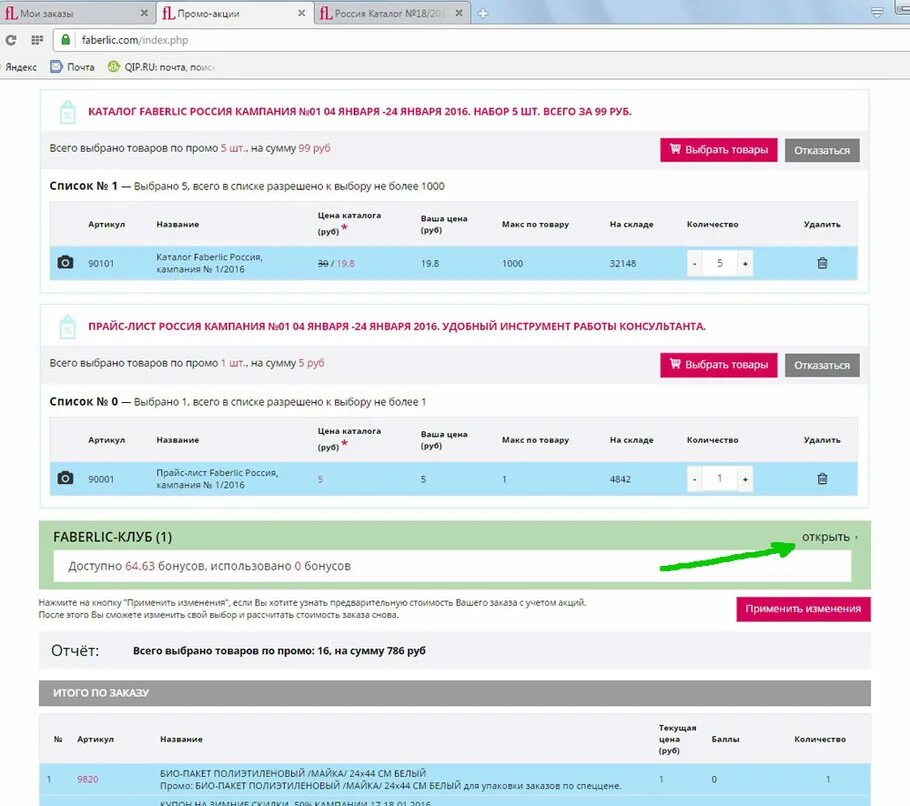The image size is (910, 806).
Task: Open a new browser tab
Action: tap(483, 13)
